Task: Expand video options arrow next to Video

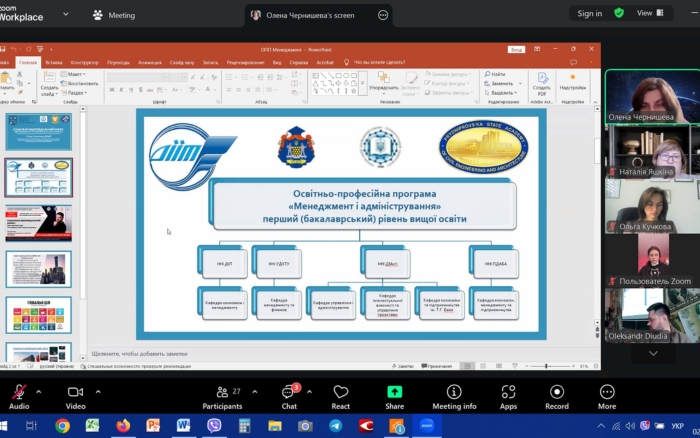Action: [x=95, y=391]
